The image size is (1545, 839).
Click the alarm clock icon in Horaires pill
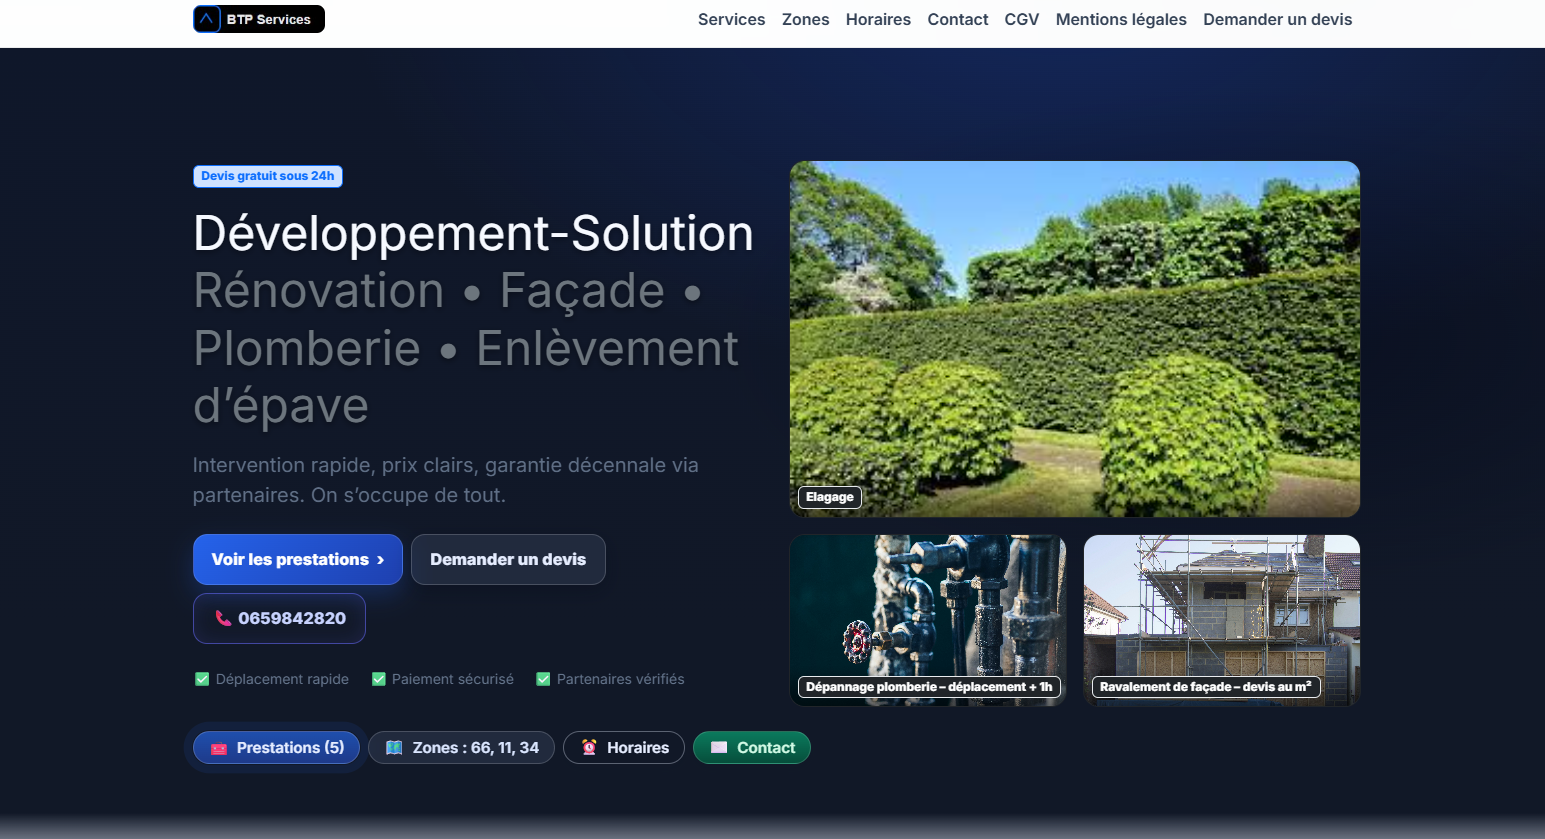point(589,748)
